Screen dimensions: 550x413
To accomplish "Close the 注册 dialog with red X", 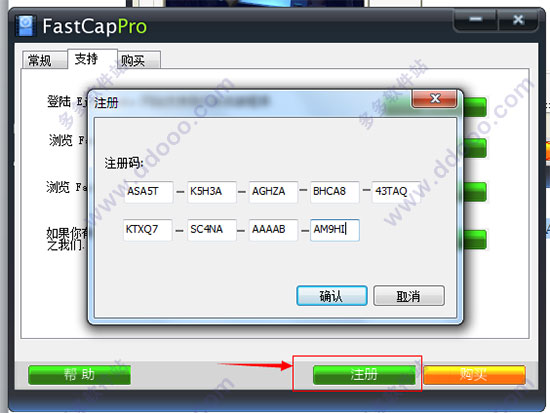I will 435,99.
